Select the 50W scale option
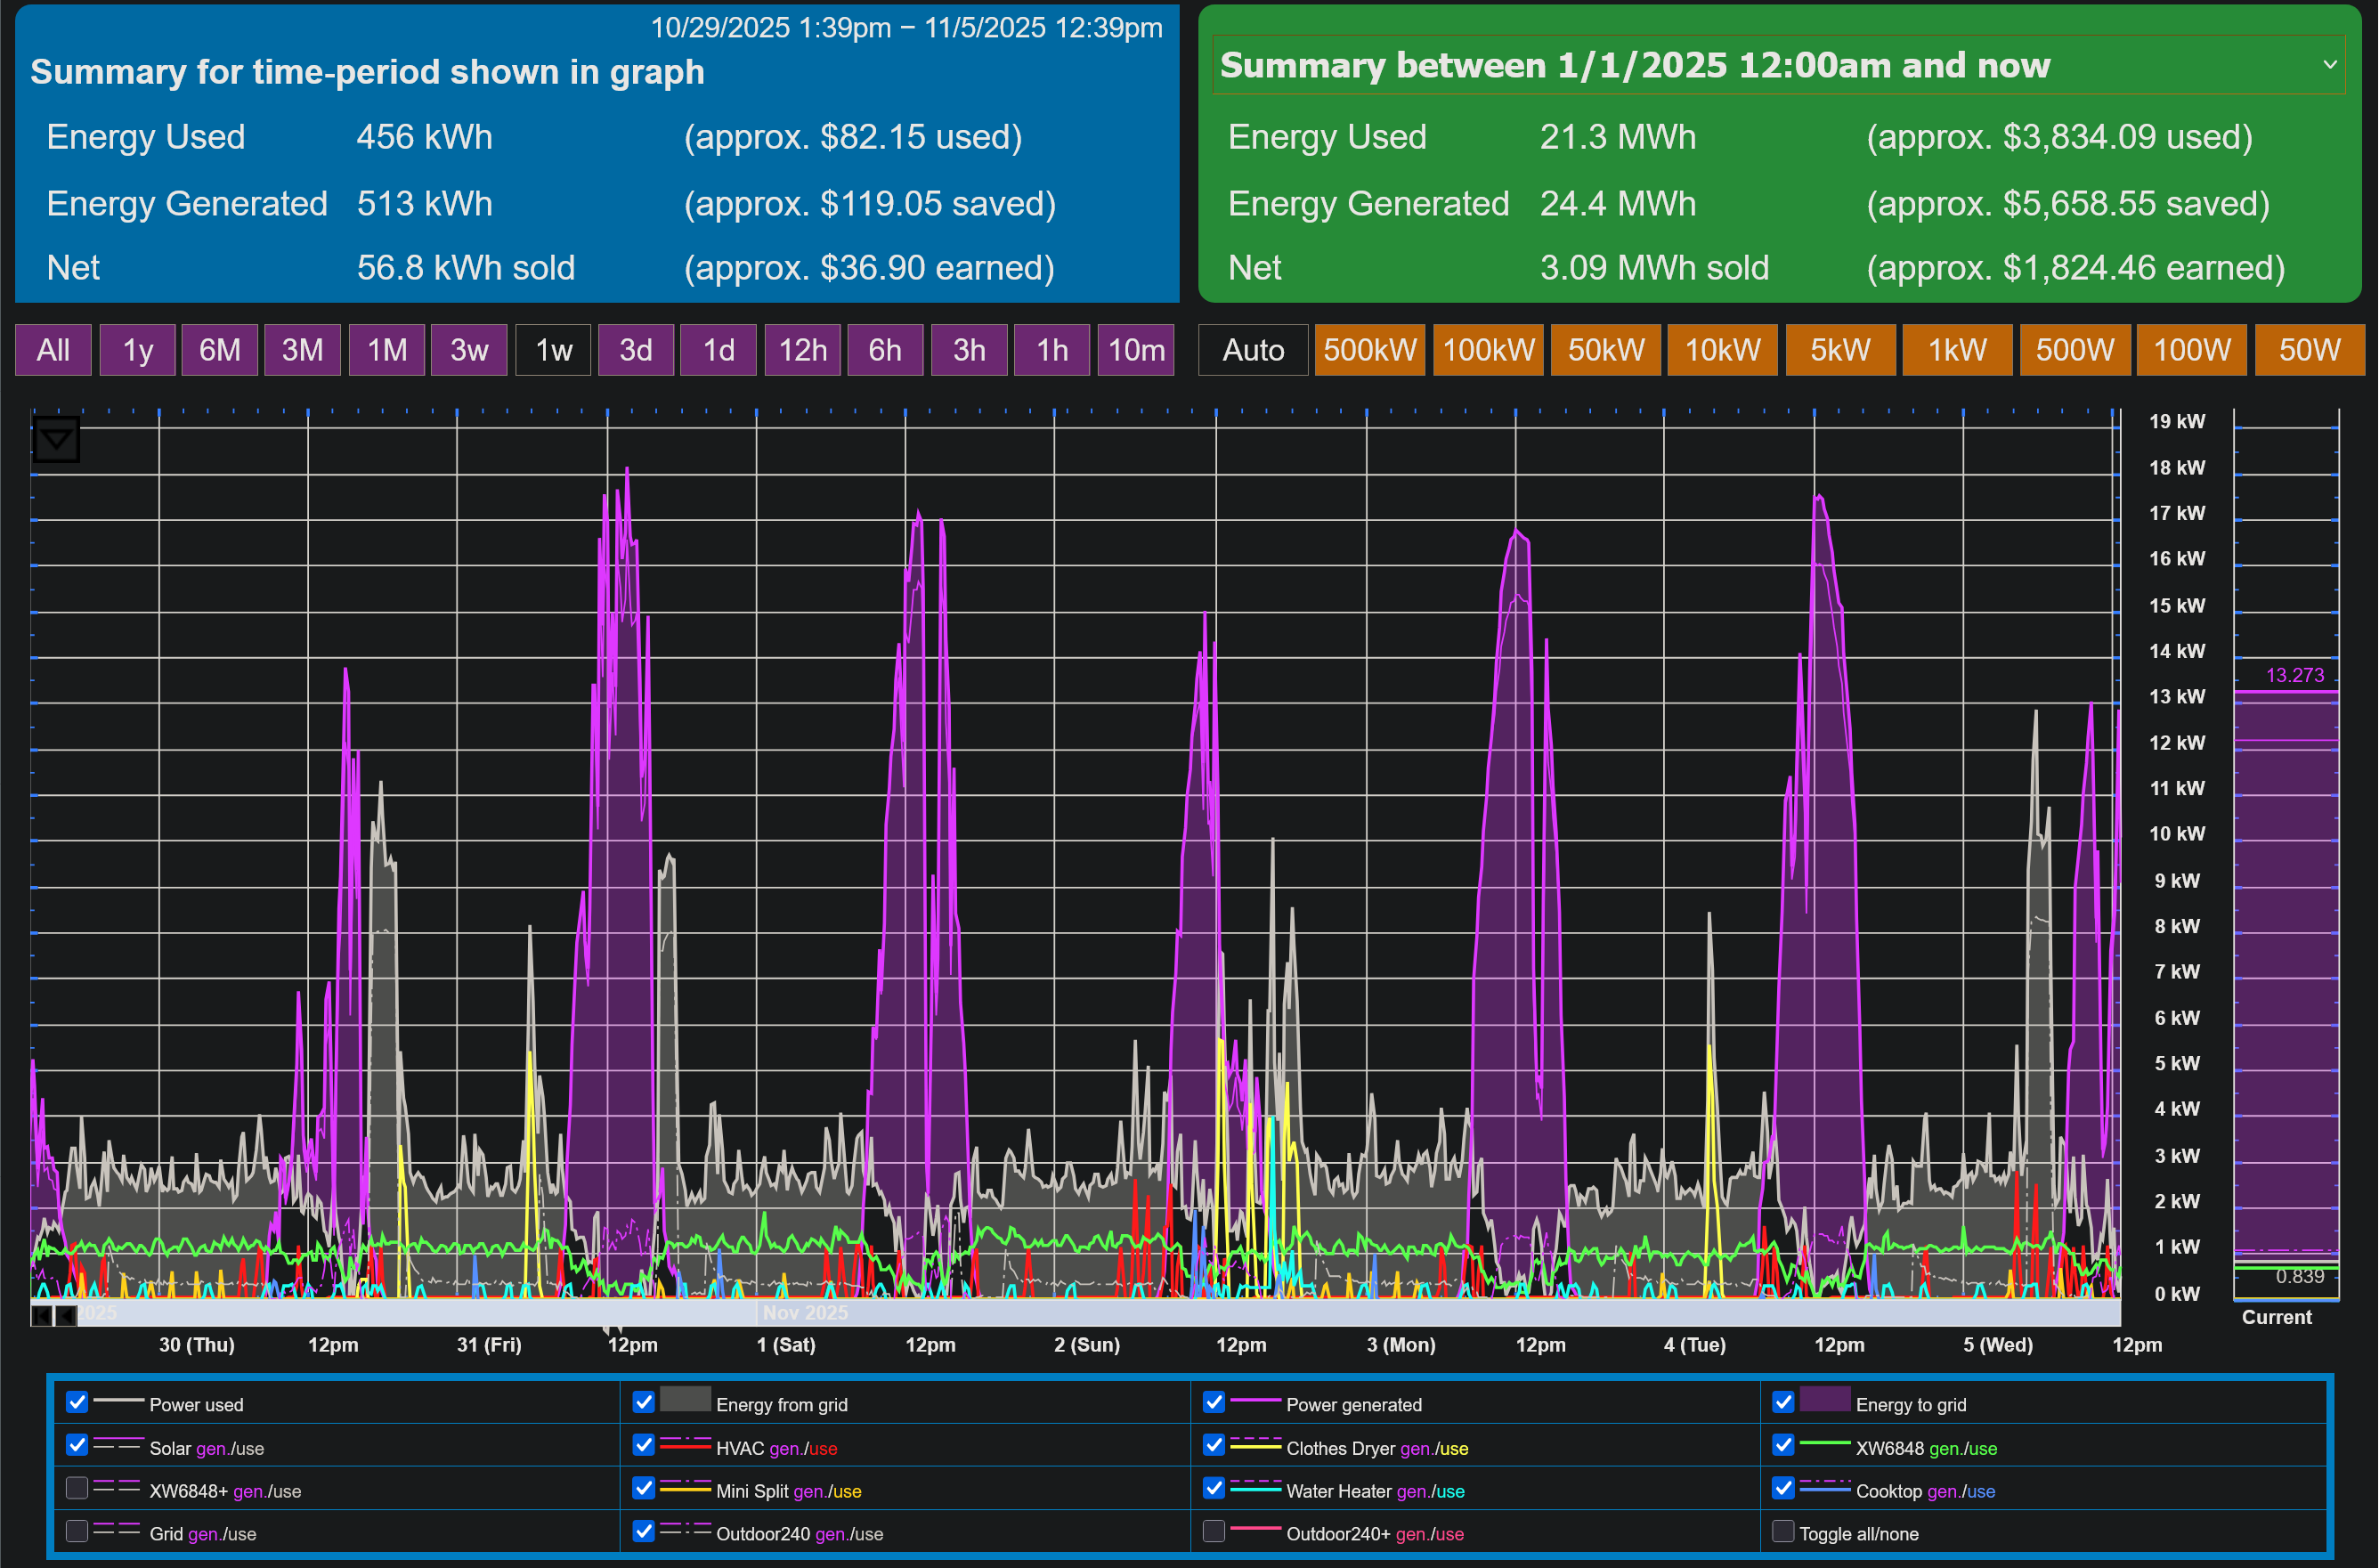The image size is (2379, 1568). click(x=2309, y=350)
